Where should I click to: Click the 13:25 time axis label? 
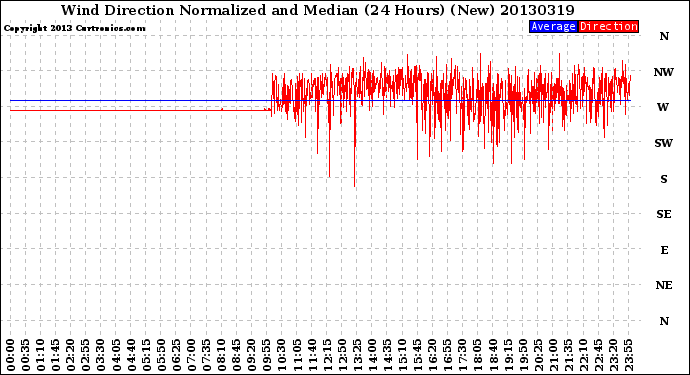(x=357, y=355)
